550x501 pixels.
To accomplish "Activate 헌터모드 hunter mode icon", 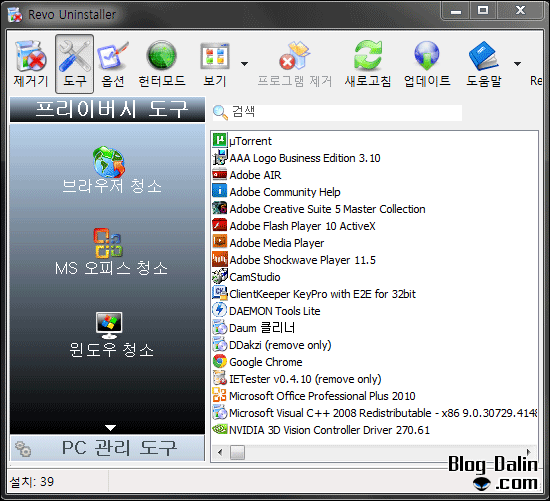I will tap(162, 64).
